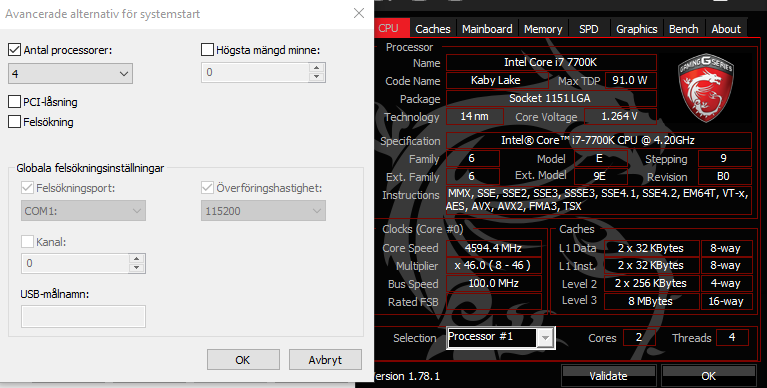This screenshot has height=388, width=767.
Task: Confirm with OK in the systemstart dialog
Action: click(x=243, y=360)
